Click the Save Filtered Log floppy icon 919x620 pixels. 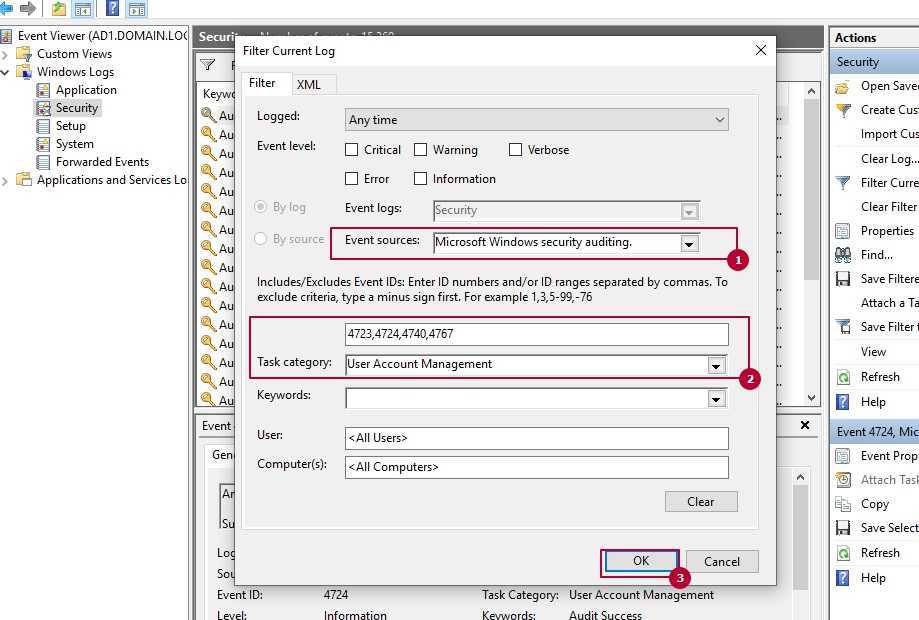843,279
